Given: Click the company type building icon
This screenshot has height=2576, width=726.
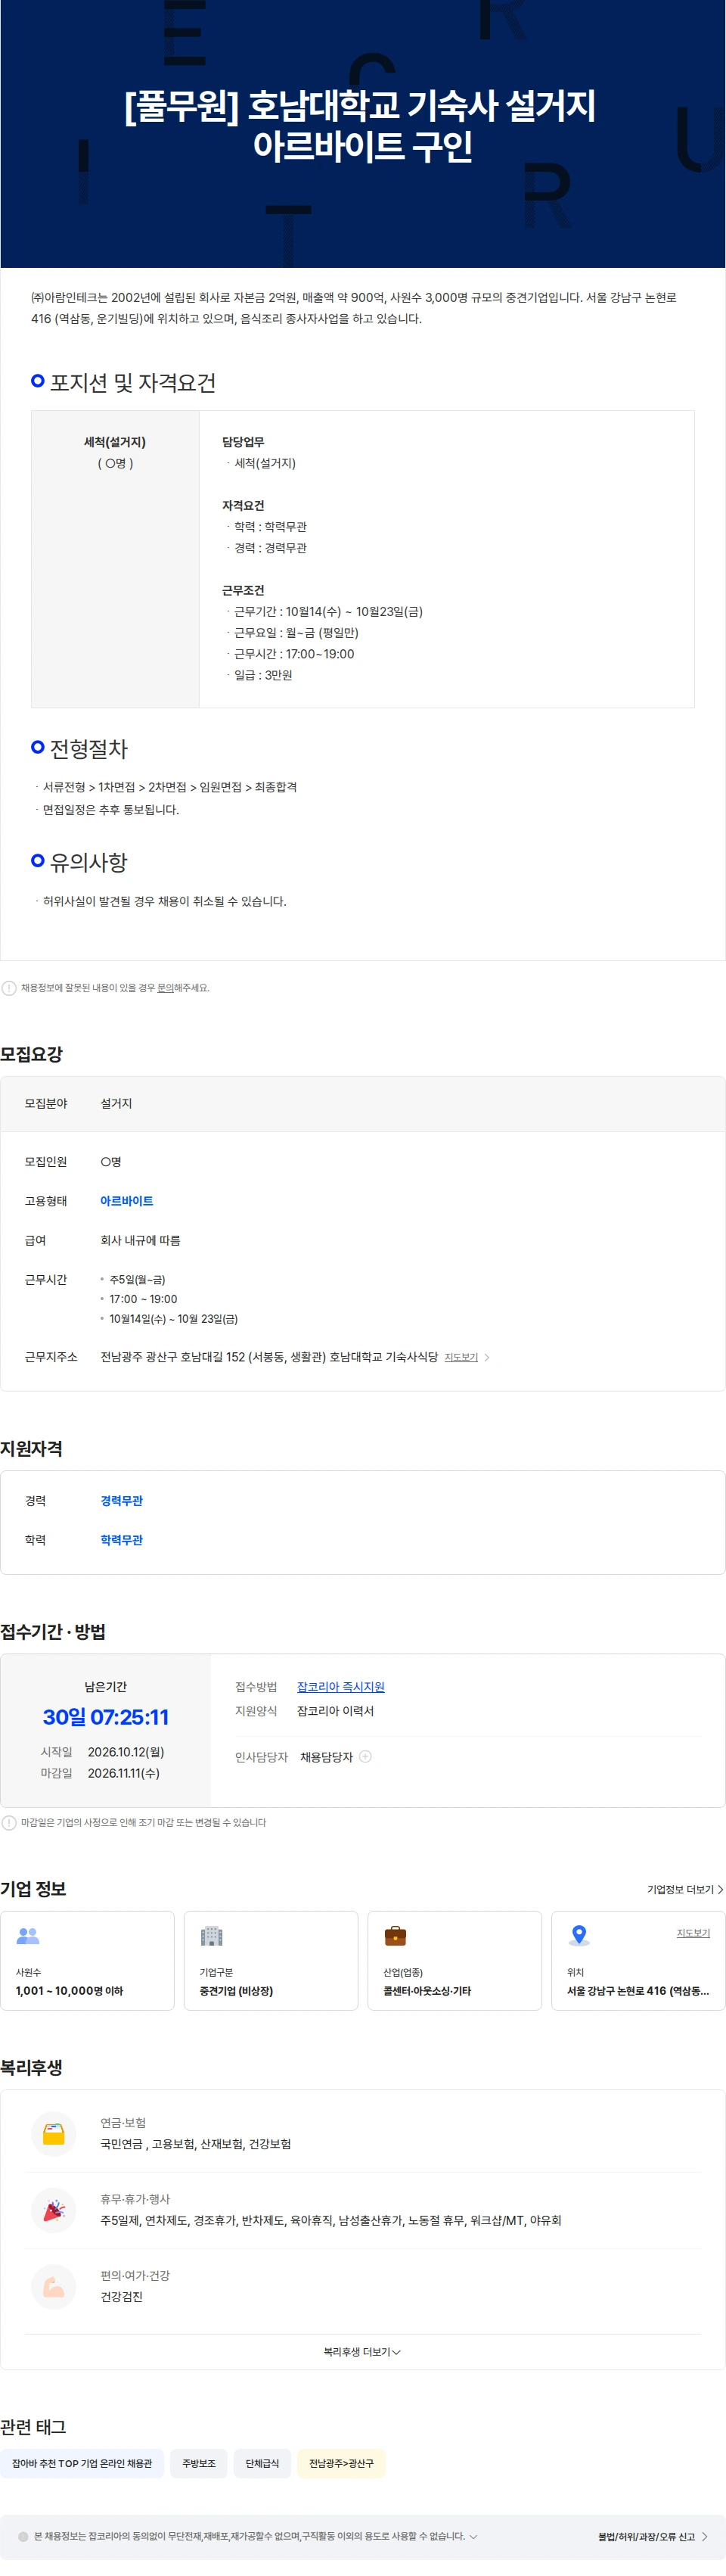Looking at the screenshot, I should click(211, 1935).
